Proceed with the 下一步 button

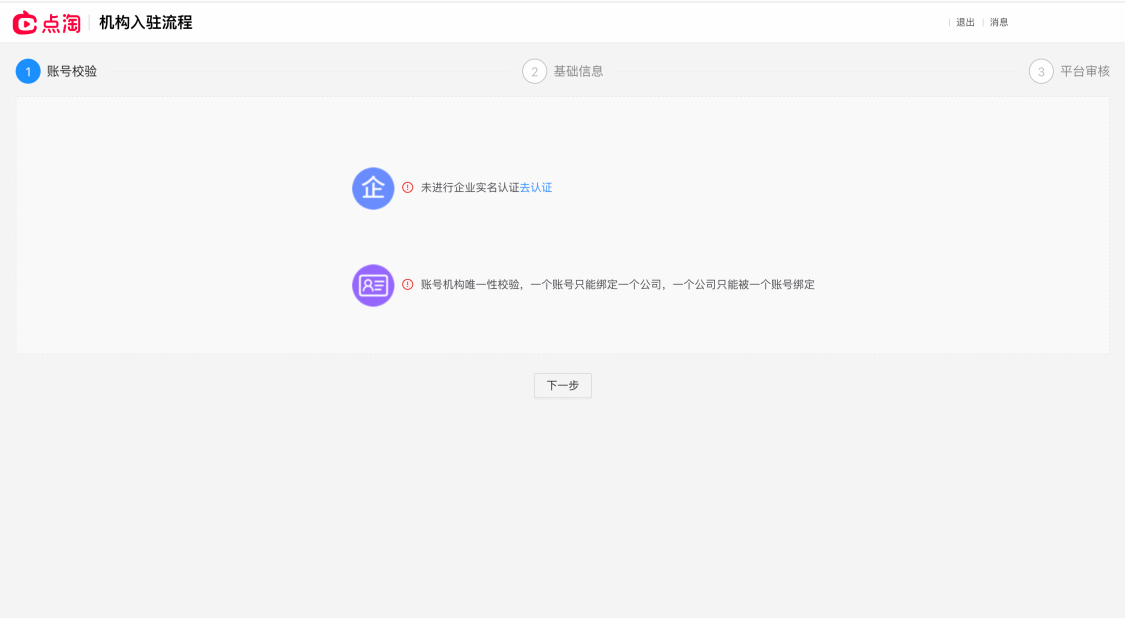[x=562, y=385]
